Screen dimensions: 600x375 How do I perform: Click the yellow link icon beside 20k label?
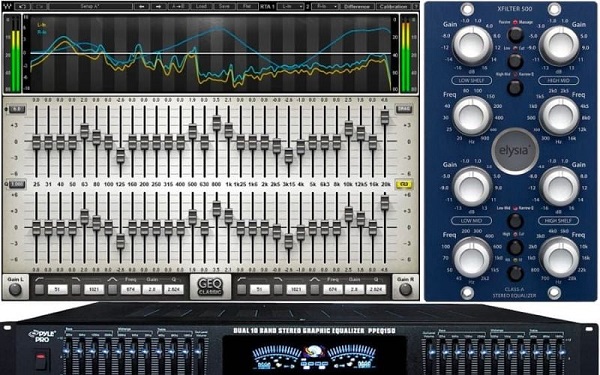(404, 184)
